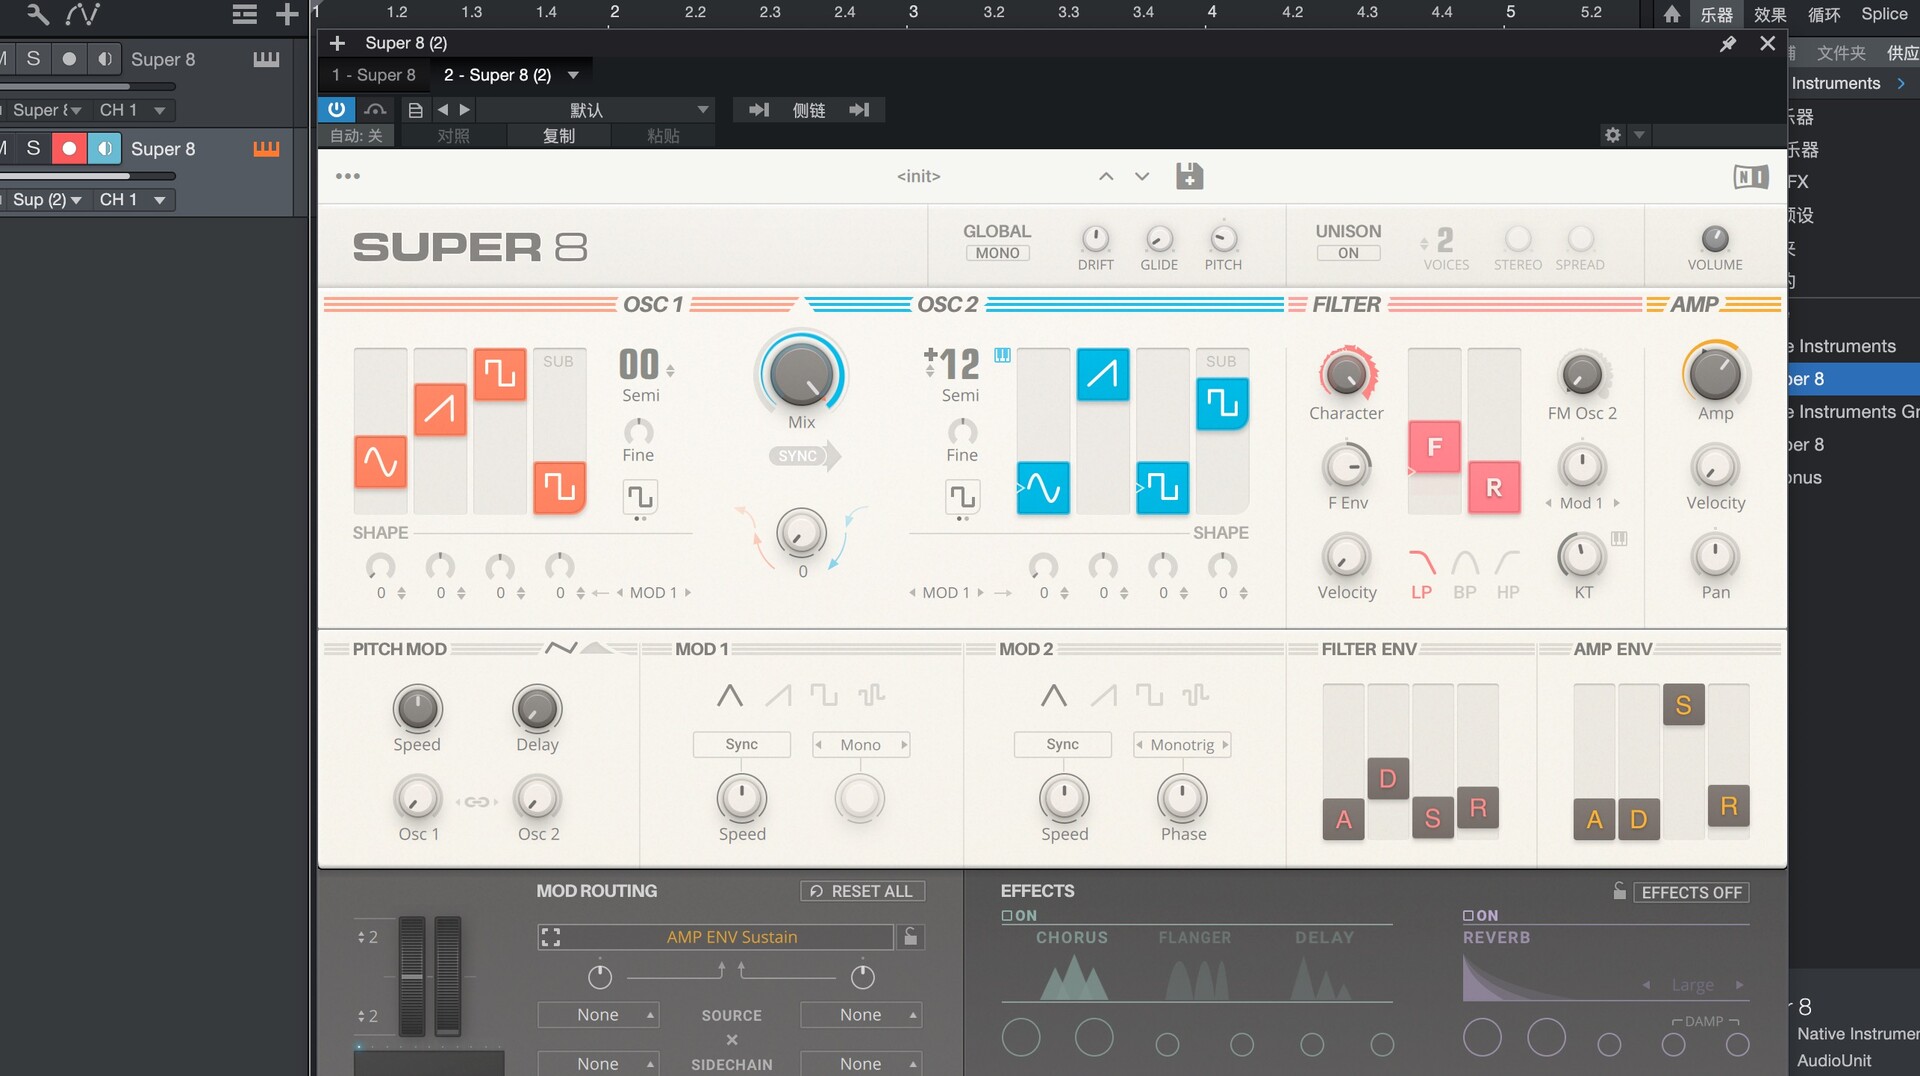1920x1076 pixels.
Task: Open the 效果 browser tab
Action: point(1770,14)
